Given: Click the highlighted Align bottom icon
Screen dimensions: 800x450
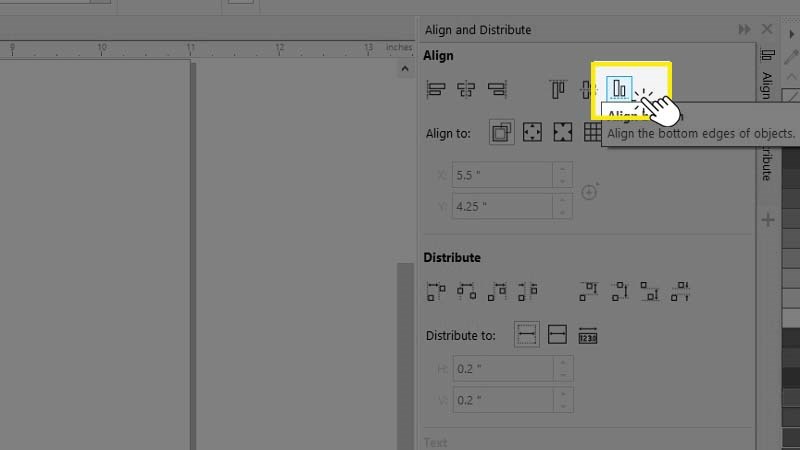Looking at the screenshot, I should coord(619,89).
